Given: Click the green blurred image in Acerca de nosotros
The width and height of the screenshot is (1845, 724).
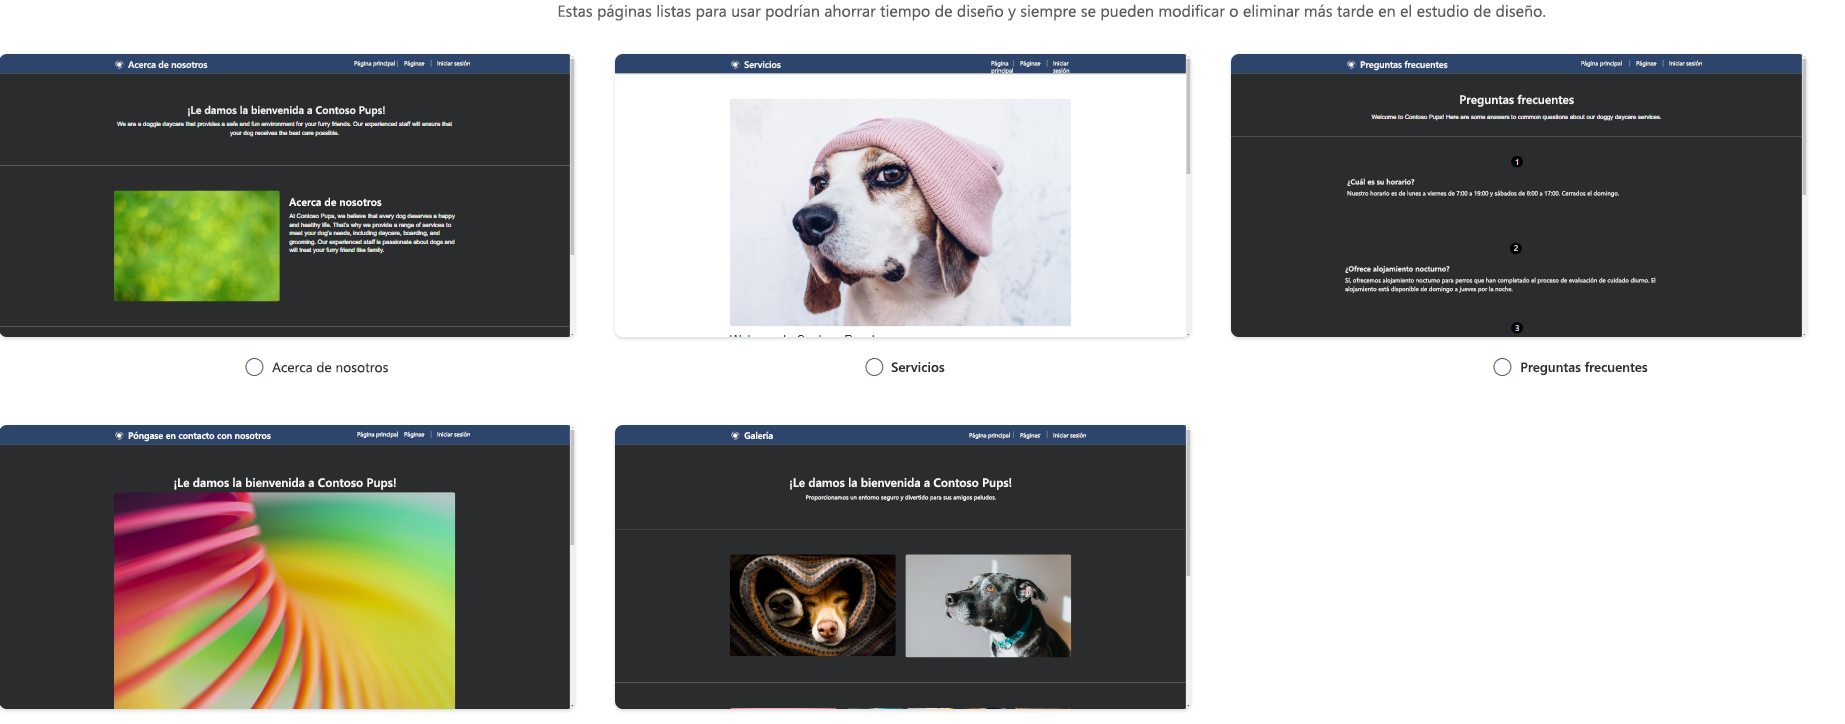Looking at the screenshot, I should [x=197, y=246].
